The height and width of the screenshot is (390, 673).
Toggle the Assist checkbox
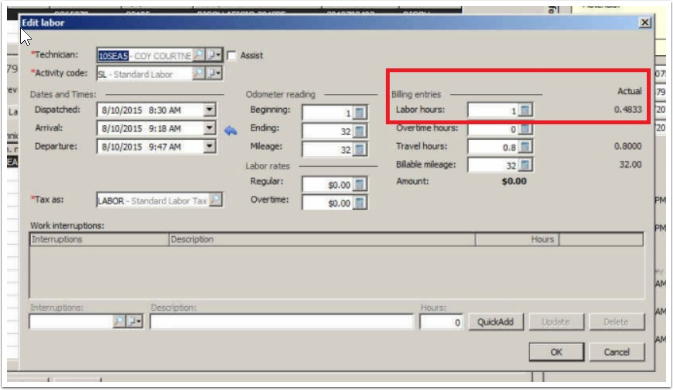click(x=231, y=55)
